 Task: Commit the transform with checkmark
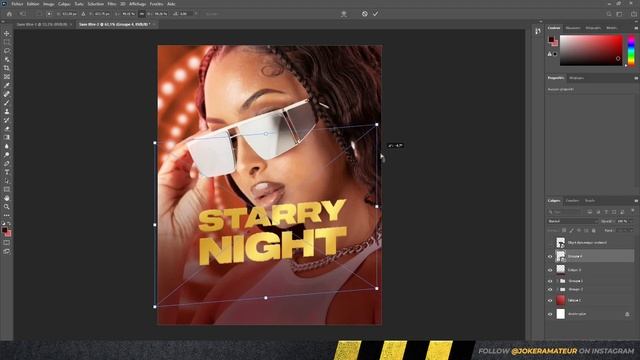pyautogui.click(x=375, y=13)
